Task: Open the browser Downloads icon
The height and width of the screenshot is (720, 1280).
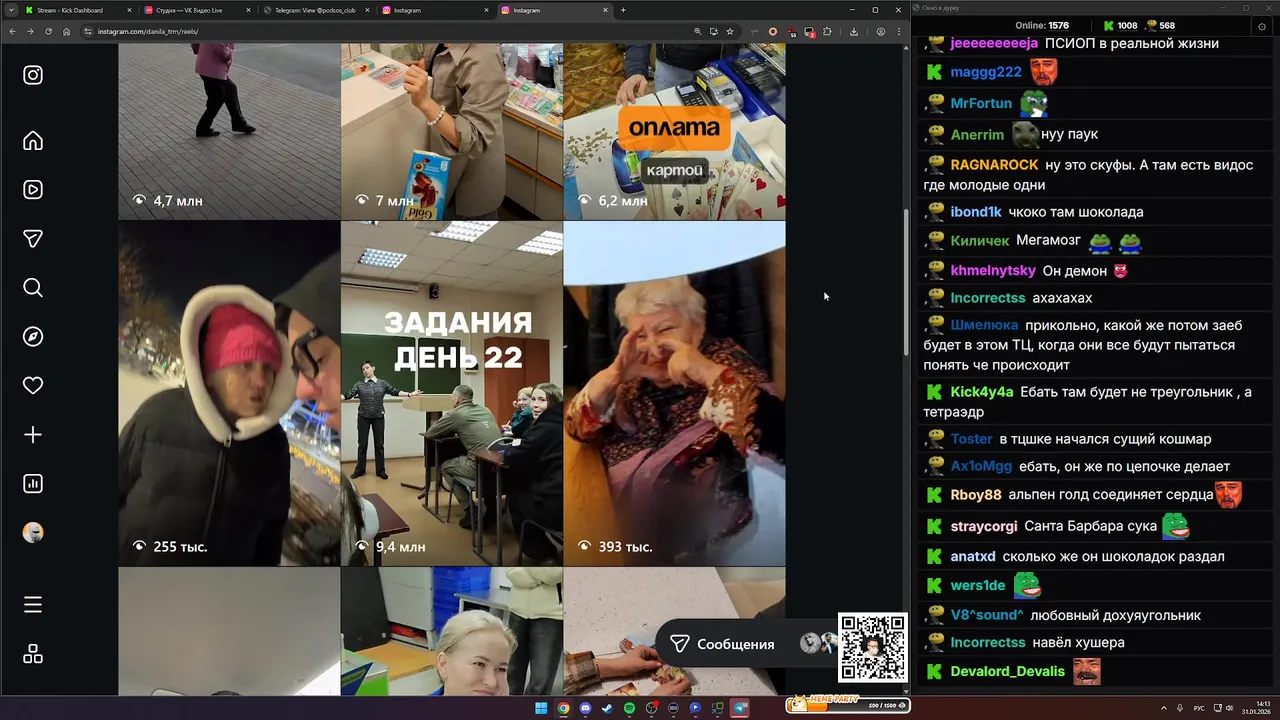Action: click(853, 32)
